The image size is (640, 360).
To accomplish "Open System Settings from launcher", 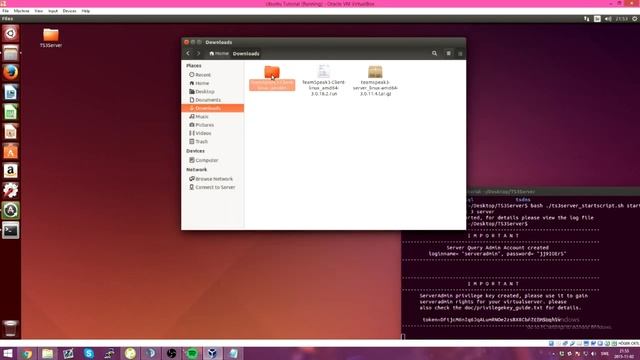I will (x=11, y=191).
